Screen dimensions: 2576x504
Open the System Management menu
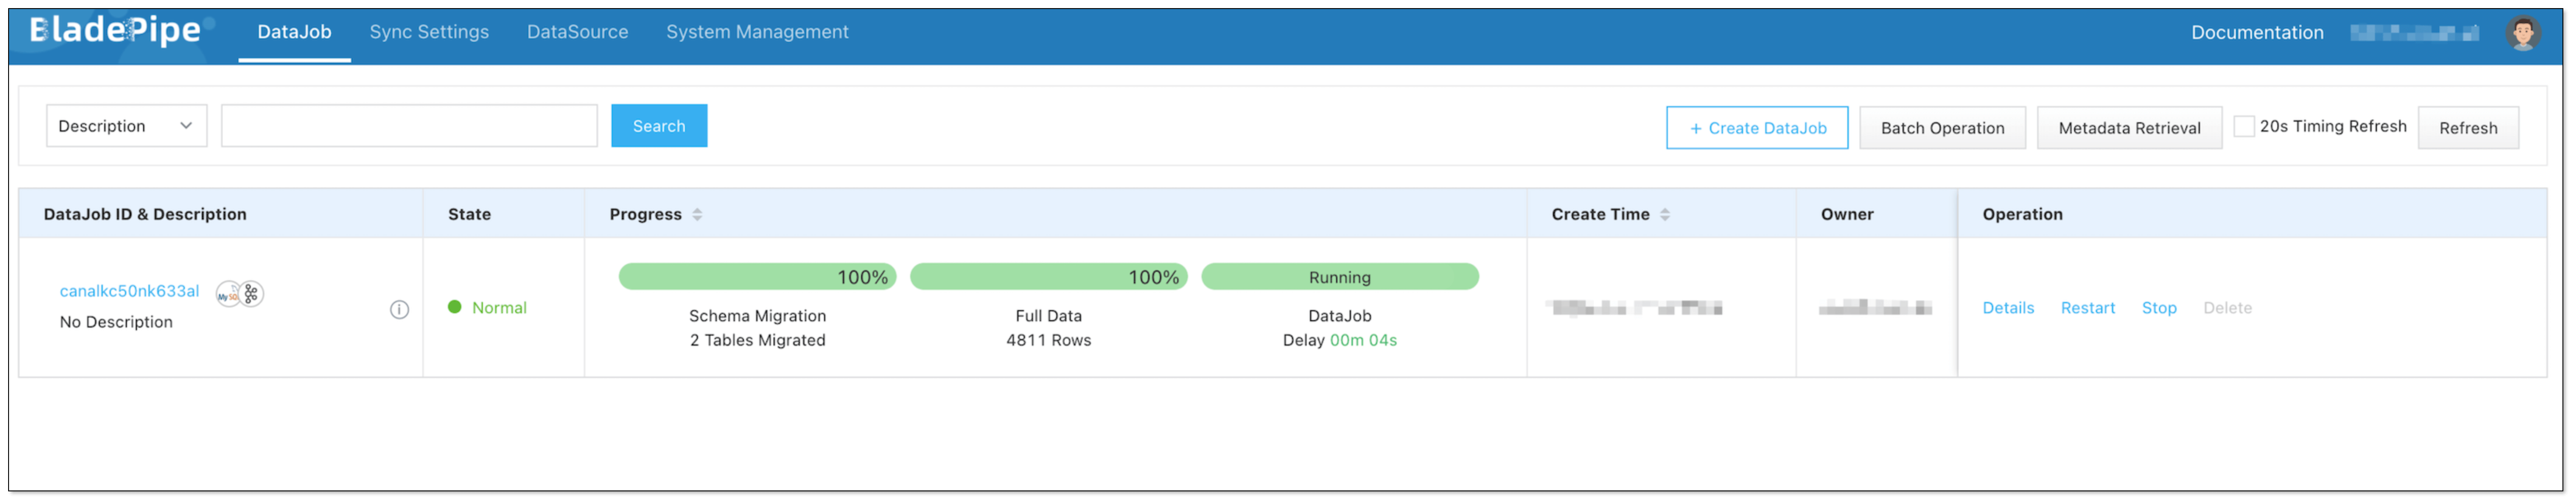tap(757, 32)
